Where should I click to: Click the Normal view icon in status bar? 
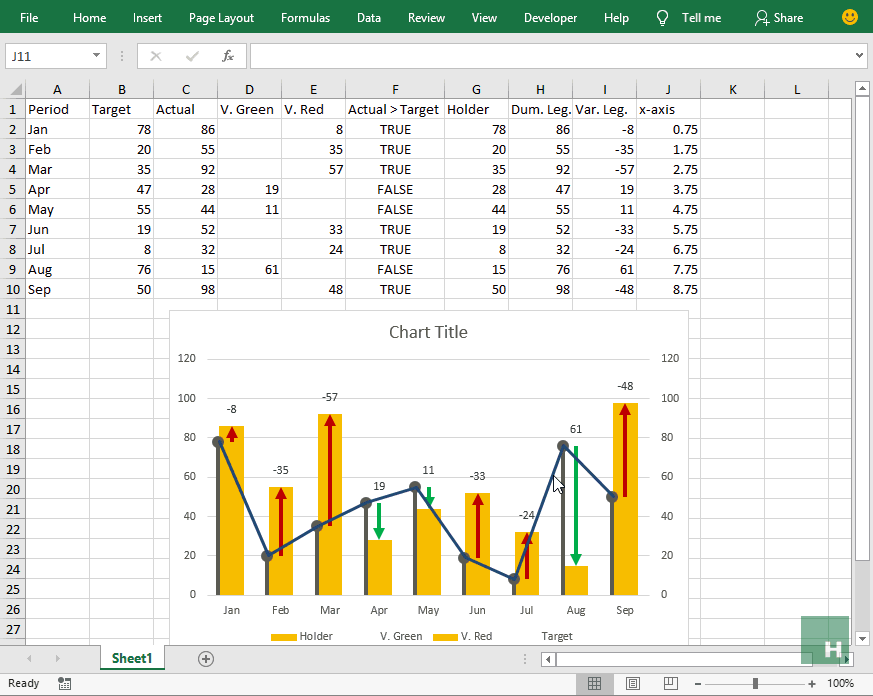click(595, 683)
